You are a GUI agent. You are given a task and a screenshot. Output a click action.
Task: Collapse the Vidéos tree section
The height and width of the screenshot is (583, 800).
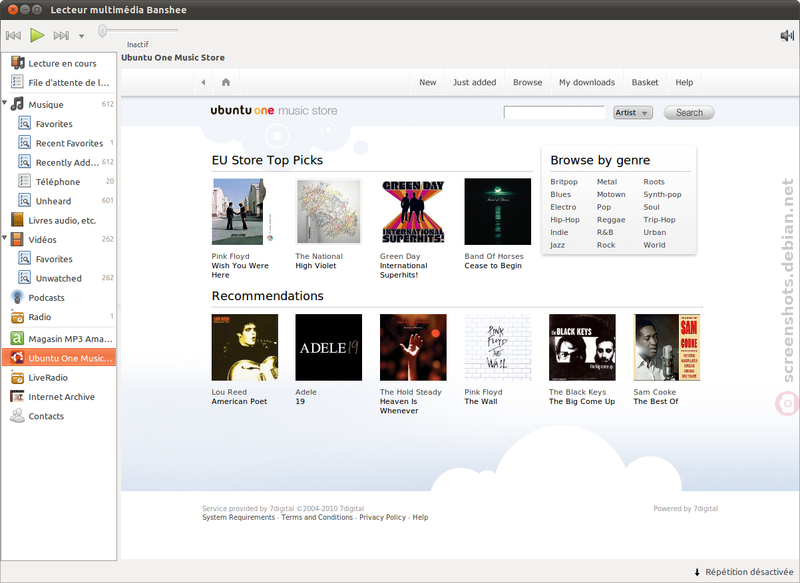pyautogui.click(x=5, y=238)
